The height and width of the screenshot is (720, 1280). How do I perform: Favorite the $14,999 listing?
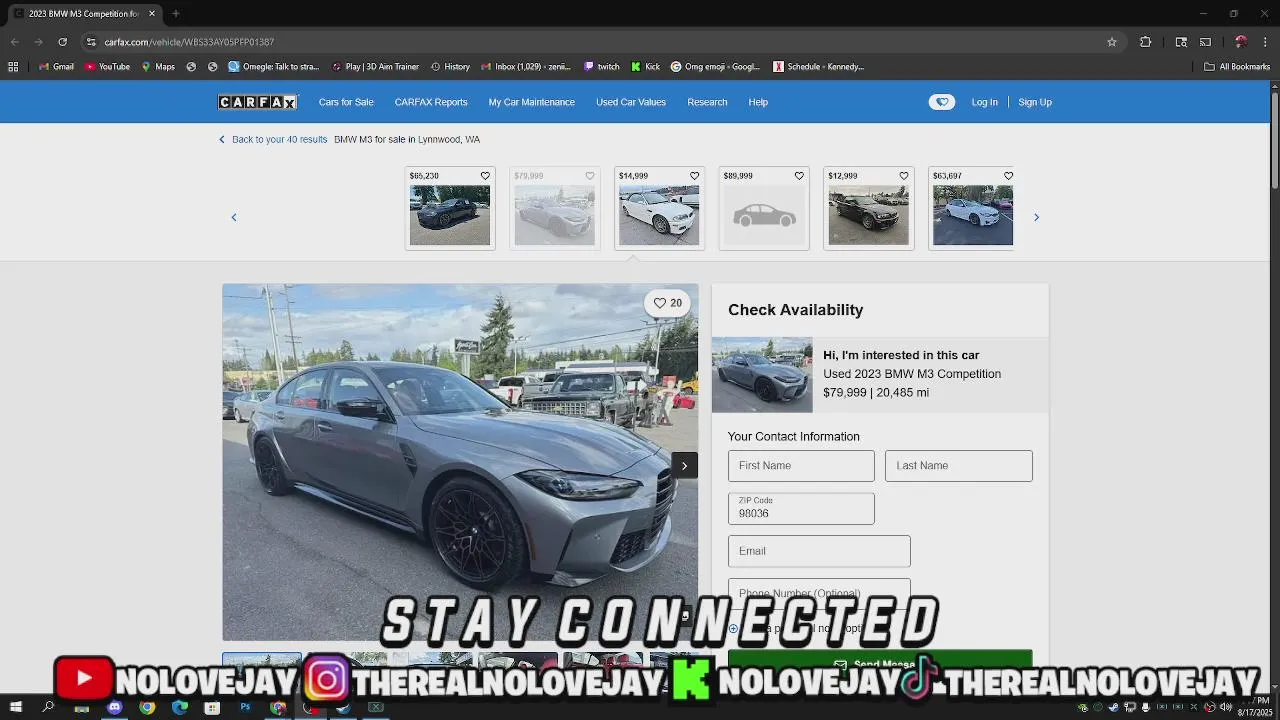coord(694,176)
